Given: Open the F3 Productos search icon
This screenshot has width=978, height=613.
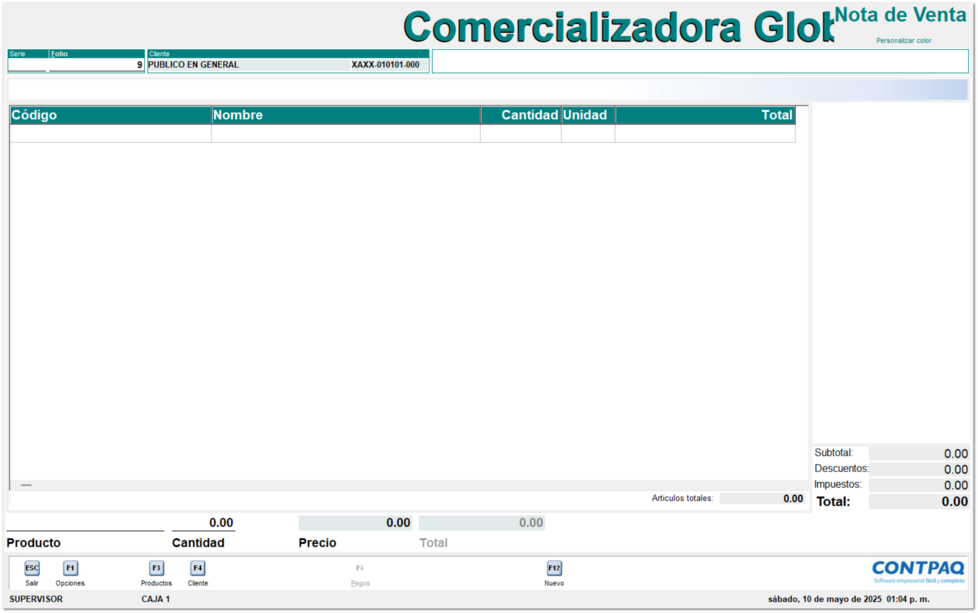Looking at the screenshot, I should pyautogui.click(x=156, y=568).
